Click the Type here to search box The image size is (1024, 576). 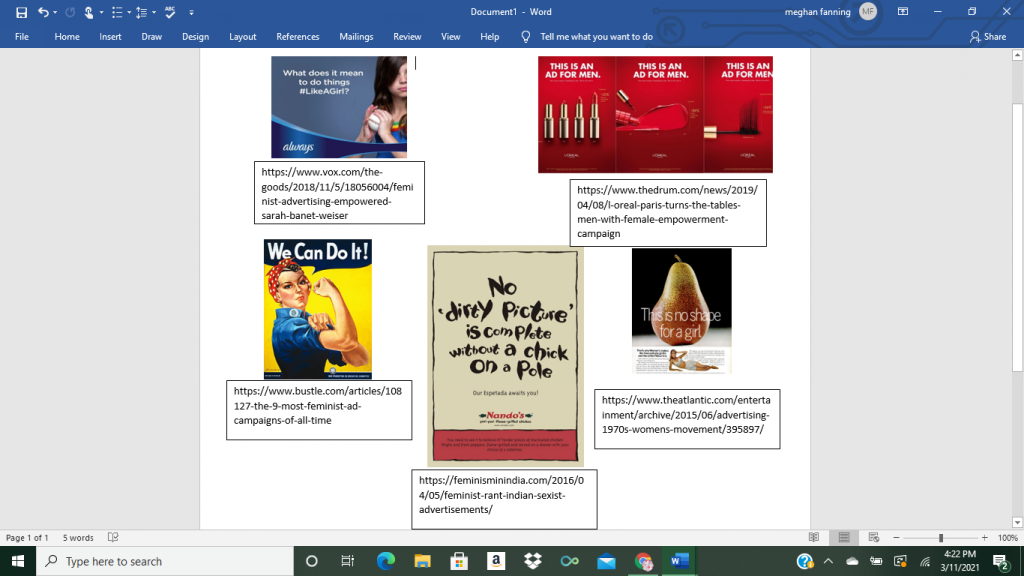pyautogui.click(x=165, y=561)
